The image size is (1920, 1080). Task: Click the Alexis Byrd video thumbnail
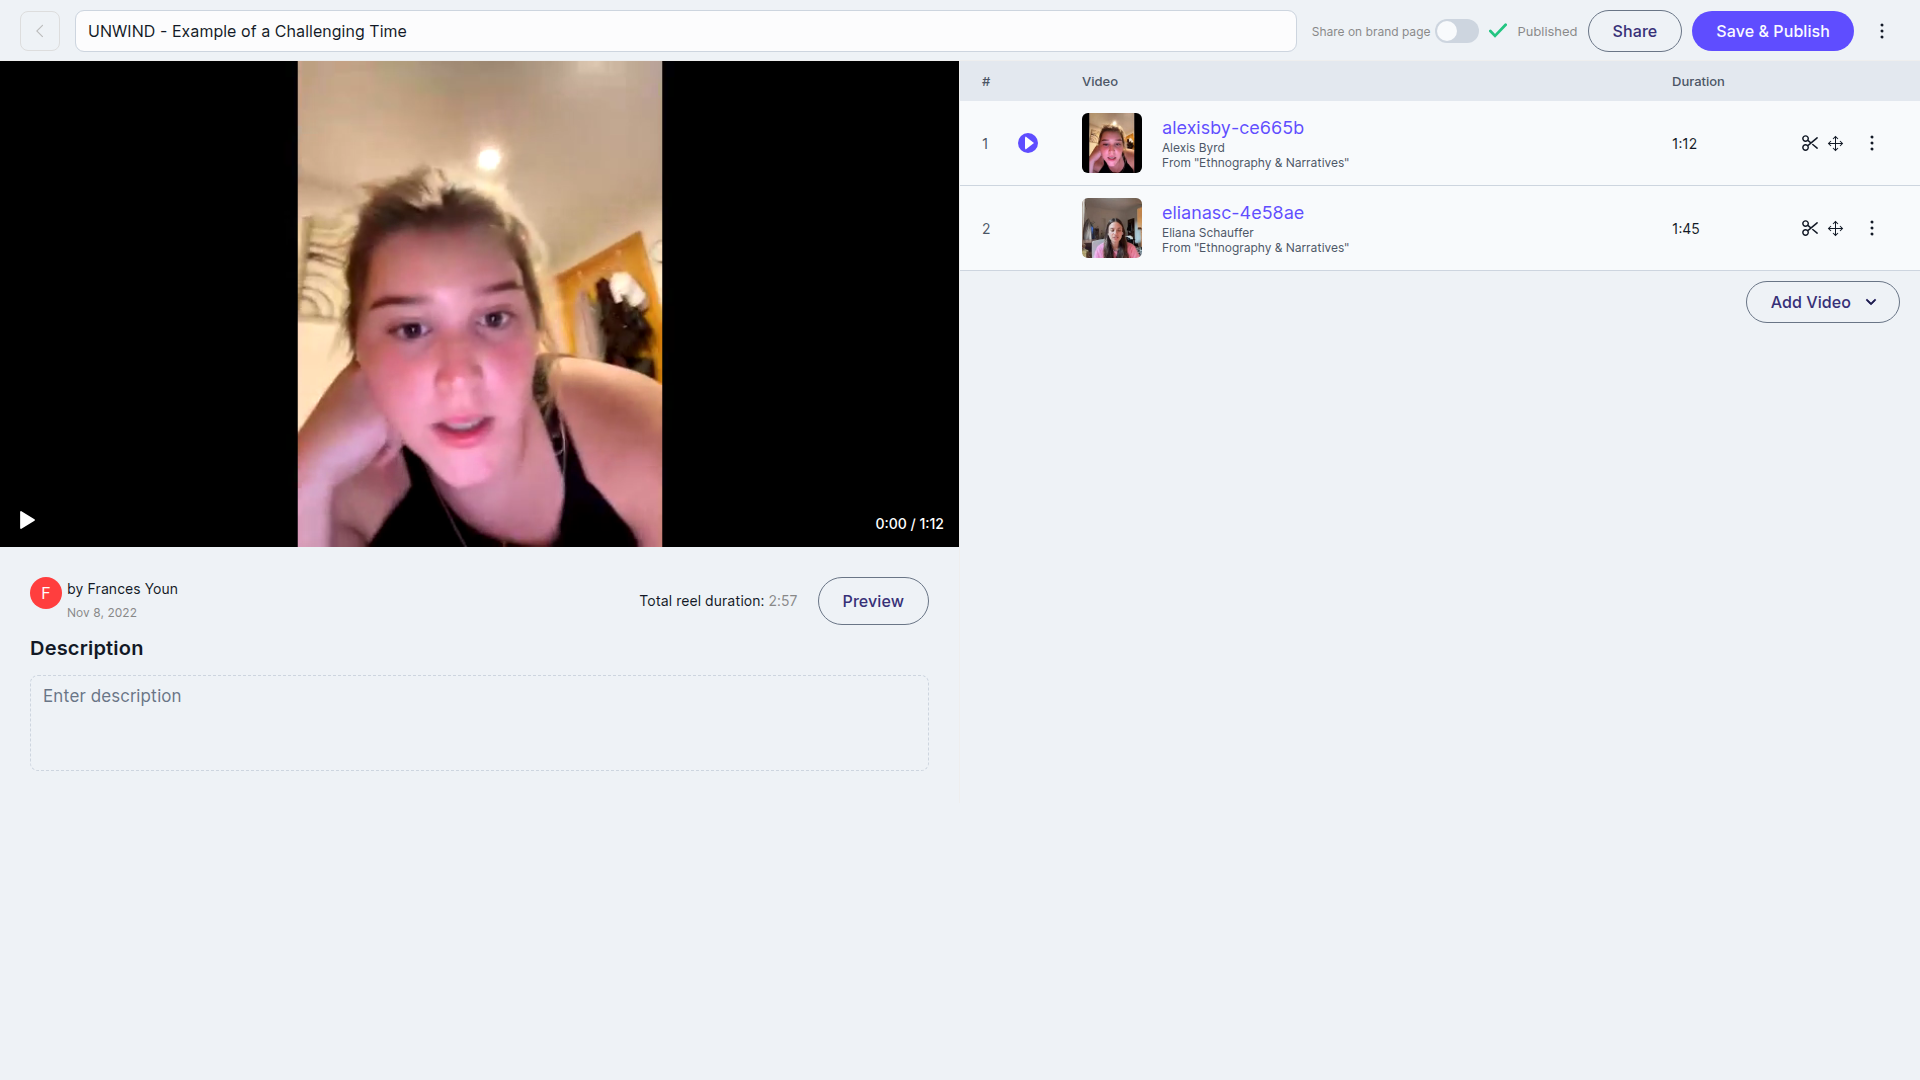pyautogui.click(x=1111, y=143)
